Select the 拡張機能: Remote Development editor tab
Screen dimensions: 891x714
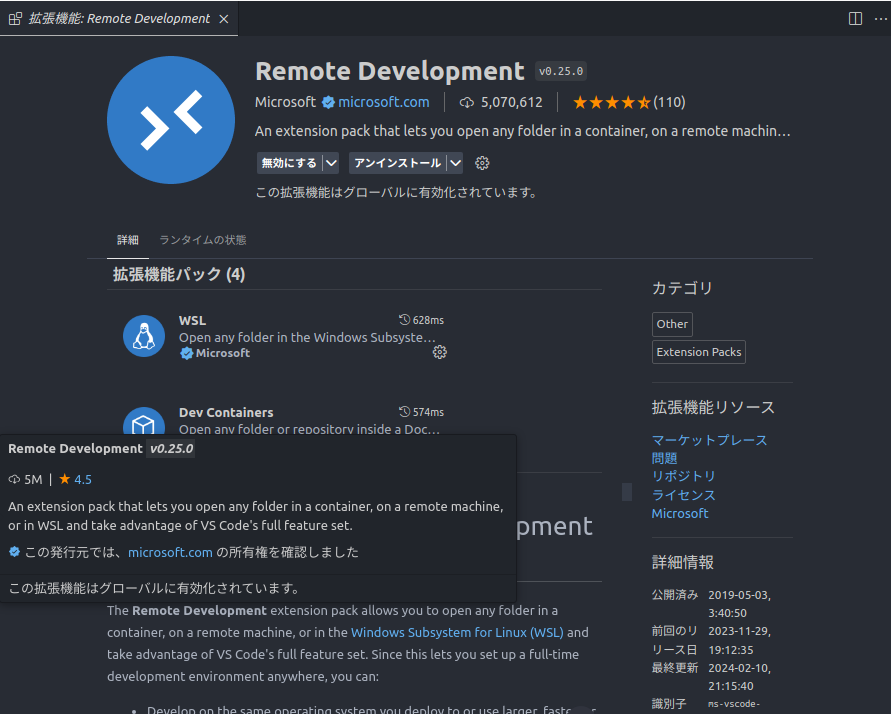point(119,19)
